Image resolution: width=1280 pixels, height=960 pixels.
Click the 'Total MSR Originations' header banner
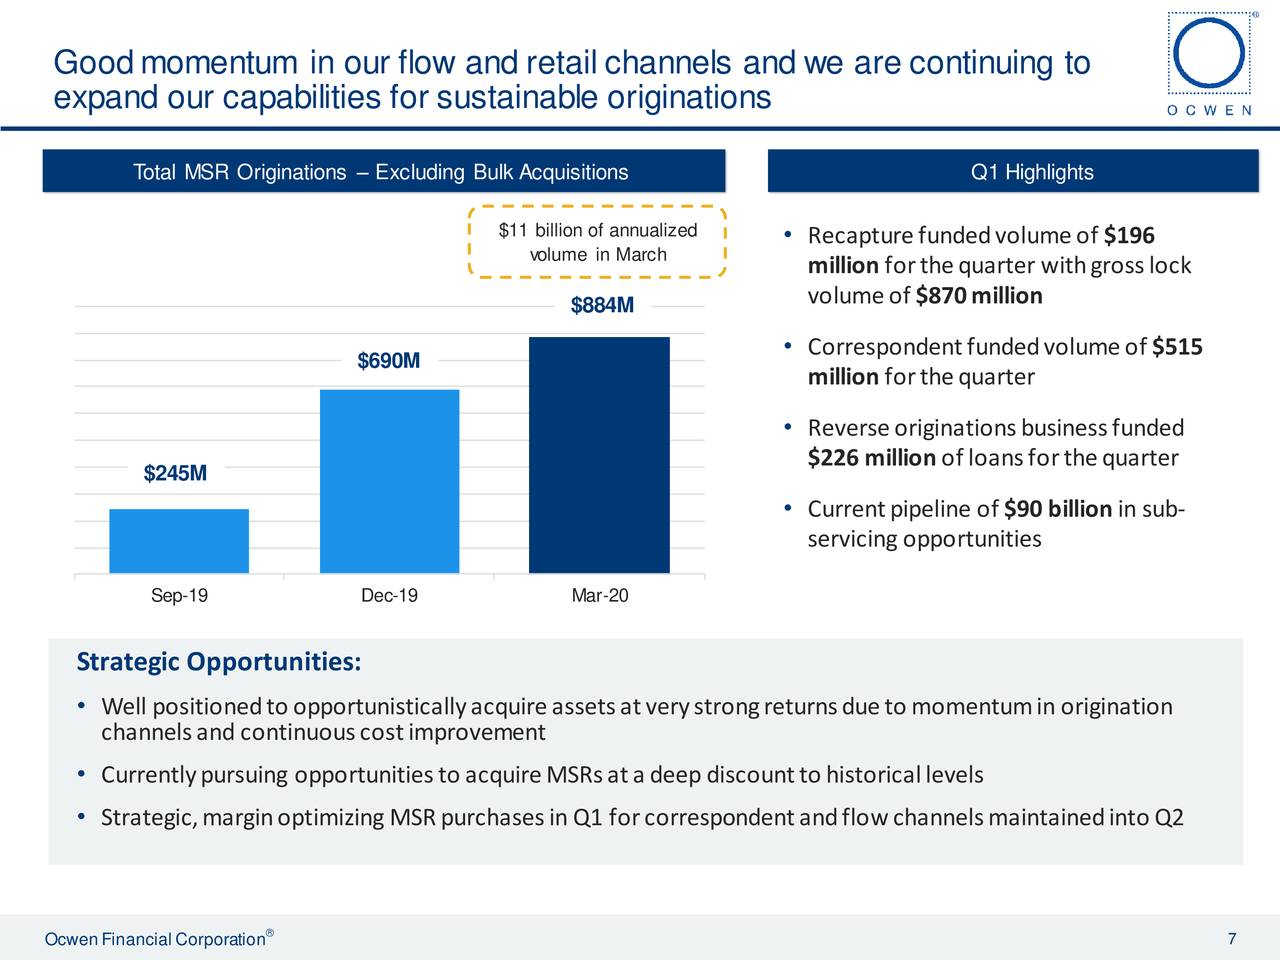(383, 171)
